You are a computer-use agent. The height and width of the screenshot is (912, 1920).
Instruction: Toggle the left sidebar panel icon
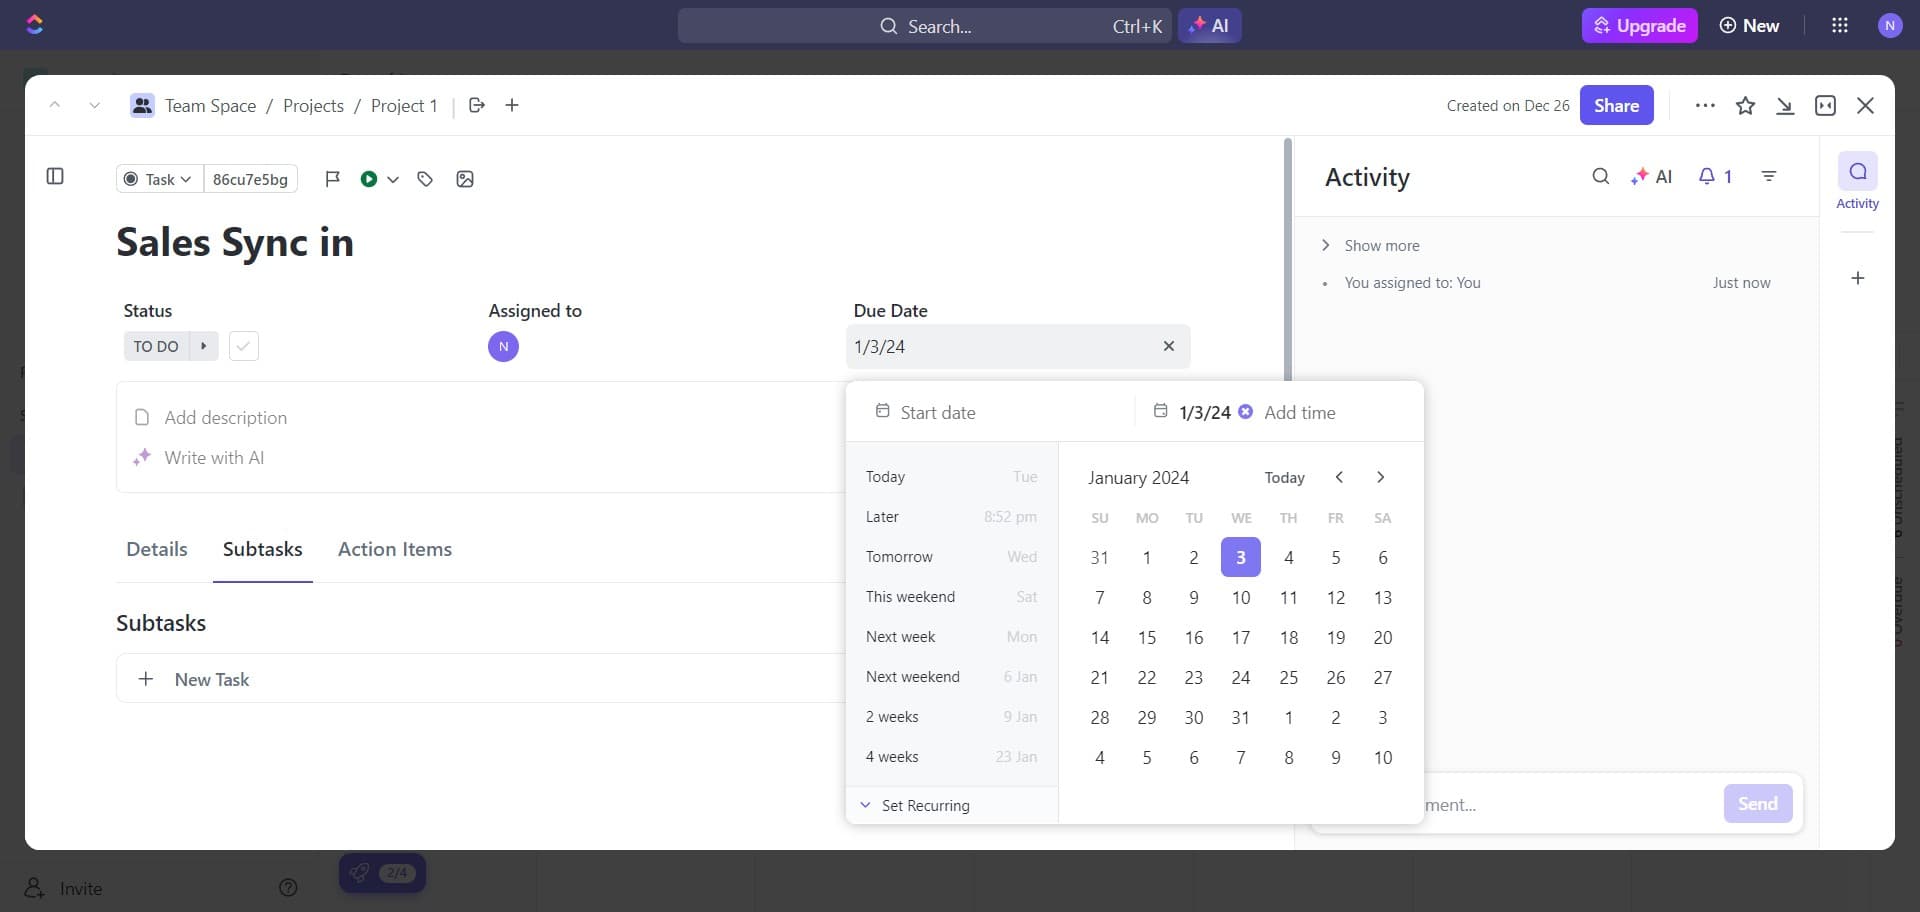click(x=55, y=177)
